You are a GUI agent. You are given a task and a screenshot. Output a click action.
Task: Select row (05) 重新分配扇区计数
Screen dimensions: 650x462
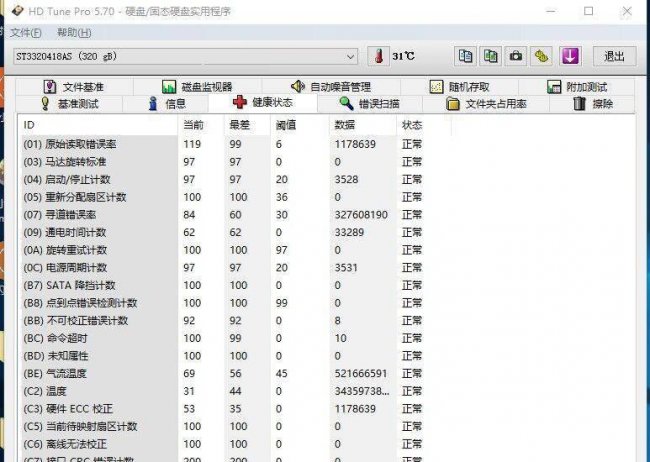coord(223,197)
